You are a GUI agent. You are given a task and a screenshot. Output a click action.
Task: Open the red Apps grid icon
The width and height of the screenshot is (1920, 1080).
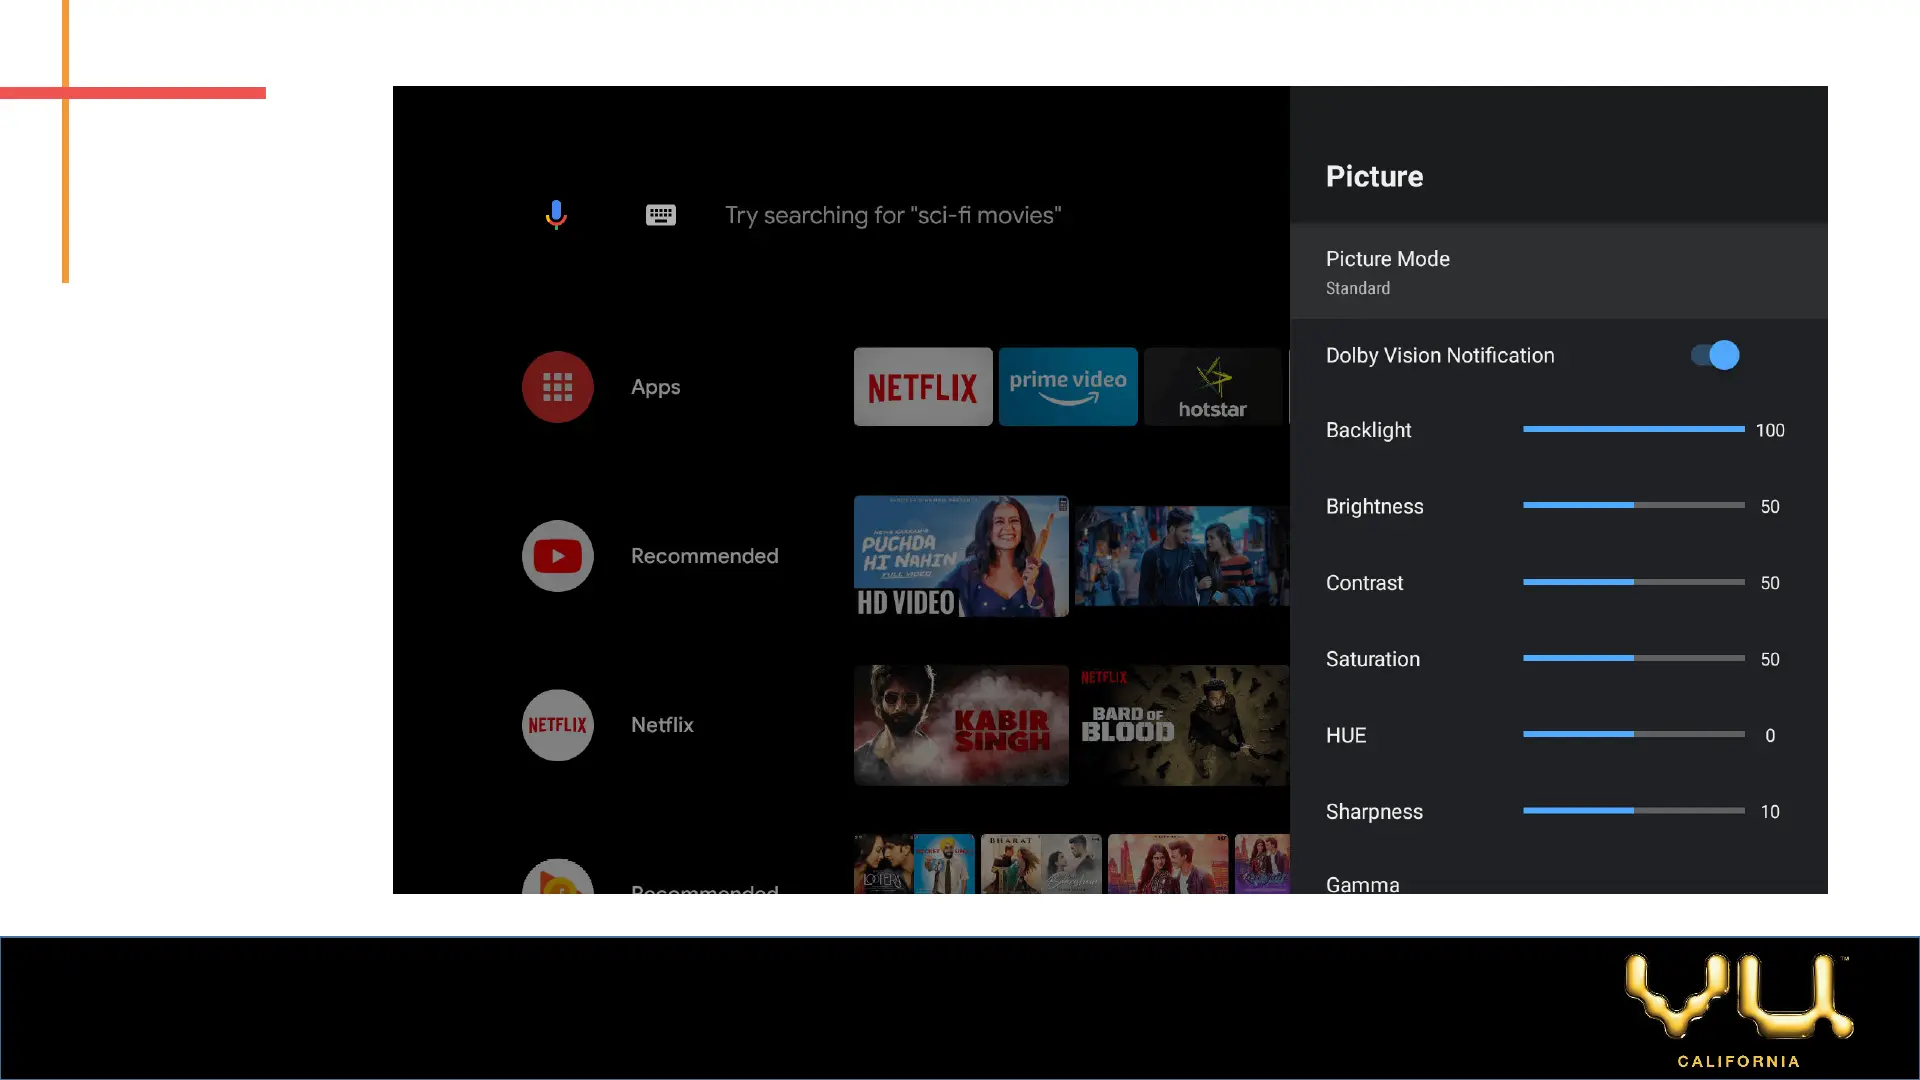point(557,387)
